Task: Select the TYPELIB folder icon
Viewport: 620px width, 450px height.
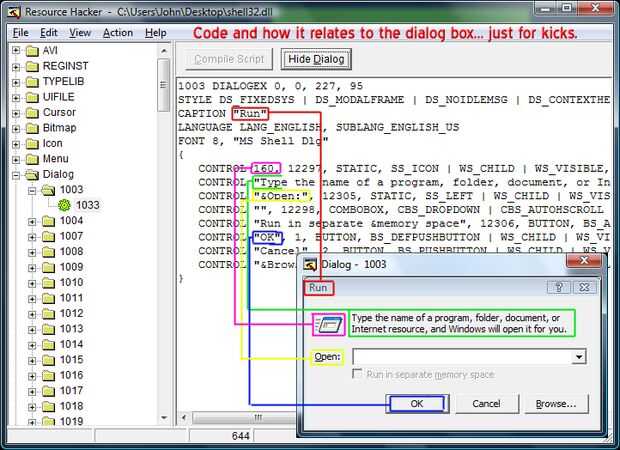Action: 32,82
